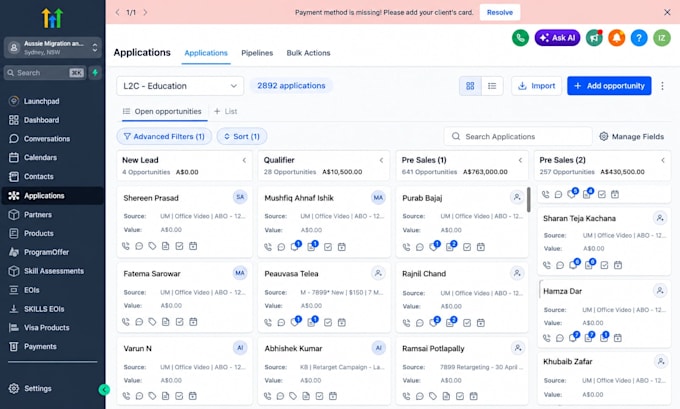Click the Search Applications field
The height and width of the screenshot is (409, 680).
[518, 136]
